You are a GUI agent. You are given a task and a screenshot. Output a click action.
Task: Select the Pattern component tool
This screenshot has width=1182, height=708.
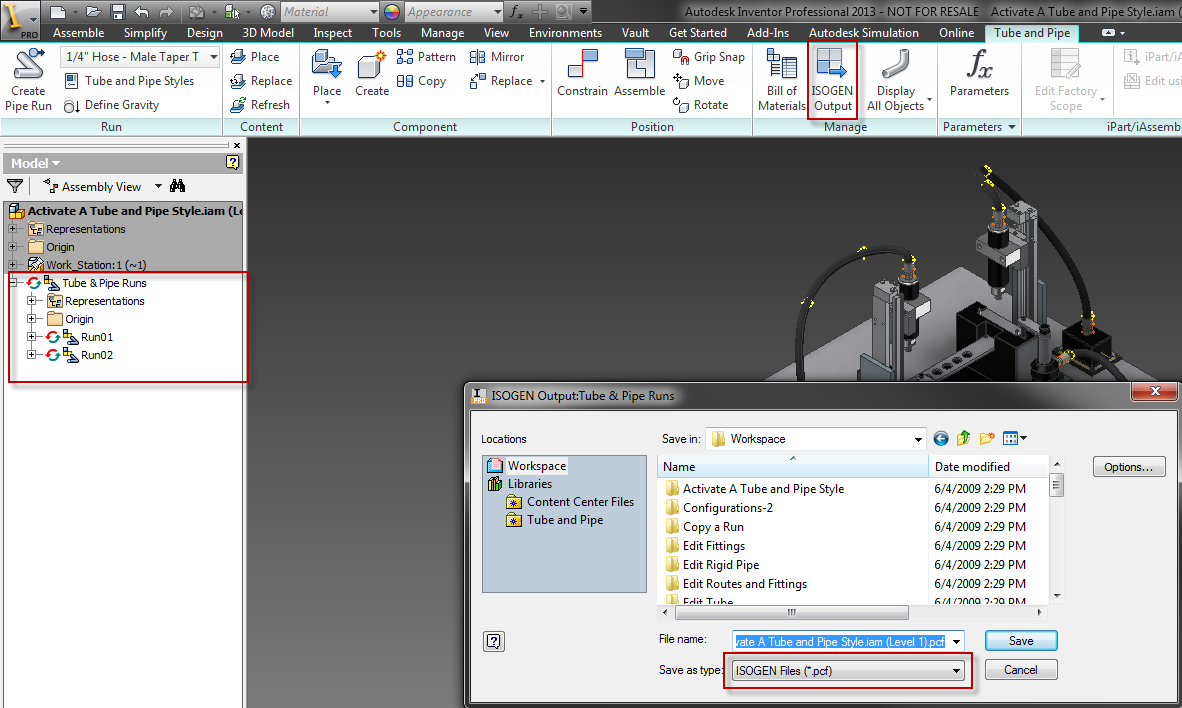click(426, 57)
